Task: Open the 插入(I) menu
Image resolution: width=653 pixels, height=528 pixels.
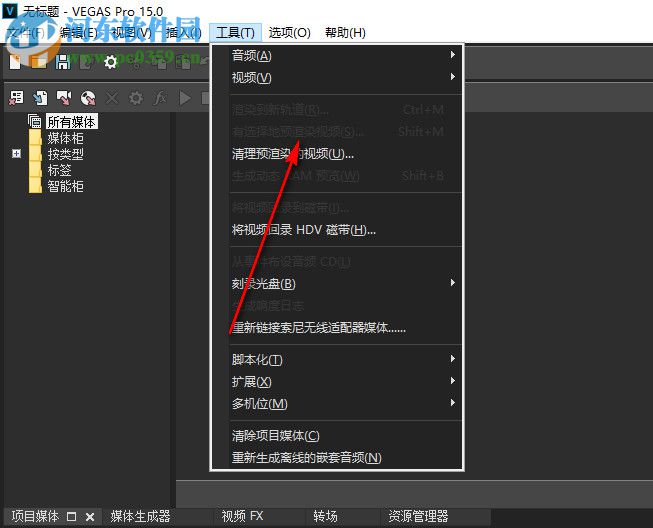Action: 183,32
